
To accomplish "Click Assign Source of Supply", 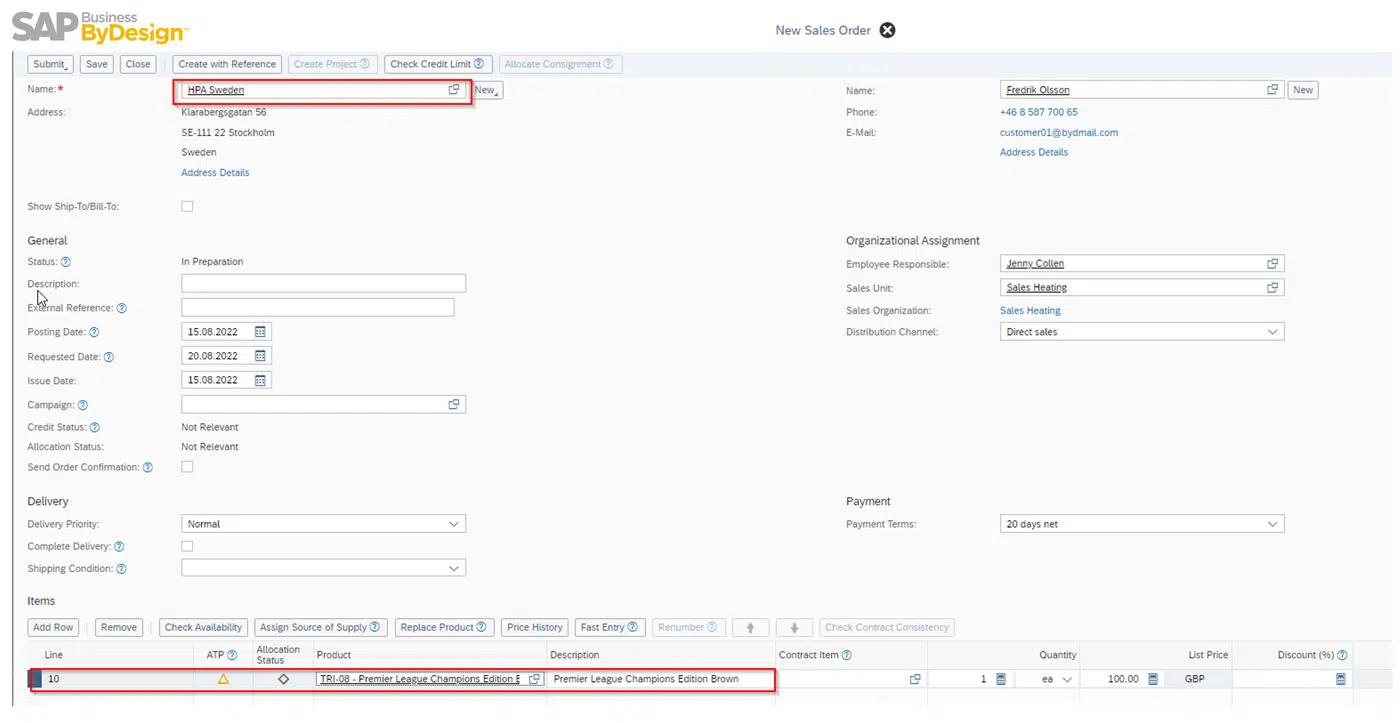I will coord(320,628).
